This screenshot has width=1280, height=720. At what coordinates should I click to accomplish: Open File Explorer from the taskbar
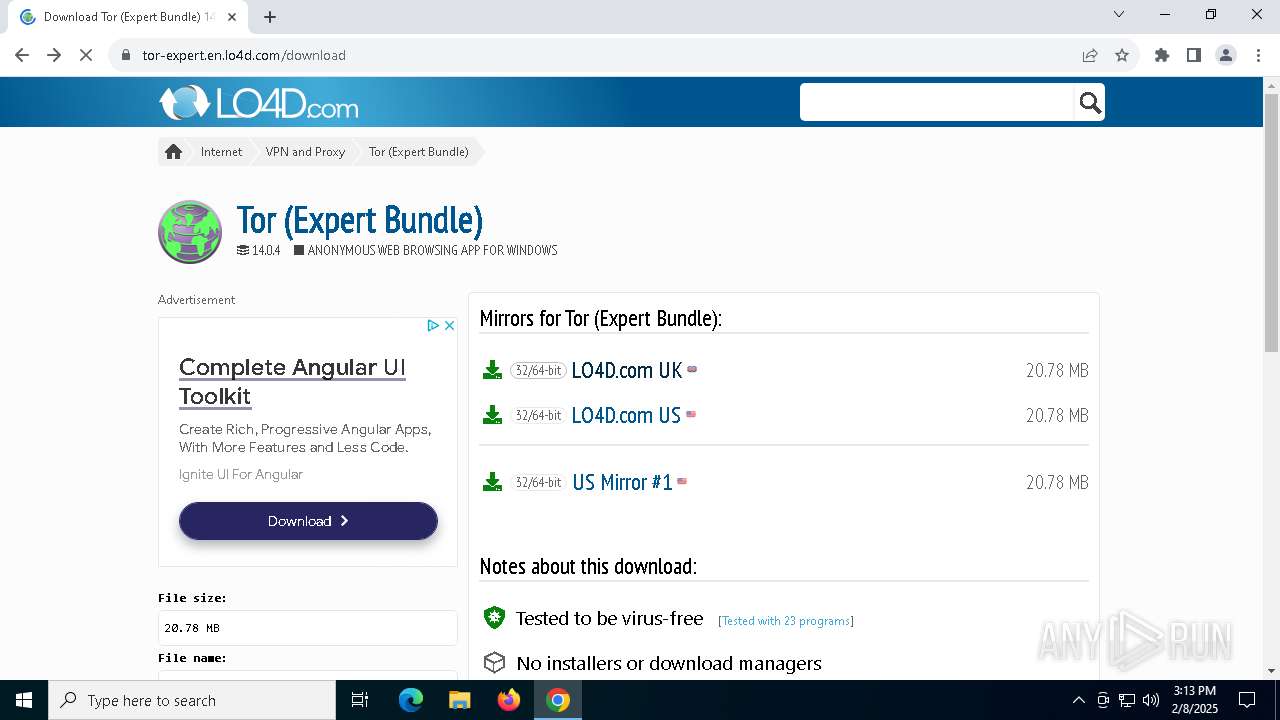coord(459,700)
